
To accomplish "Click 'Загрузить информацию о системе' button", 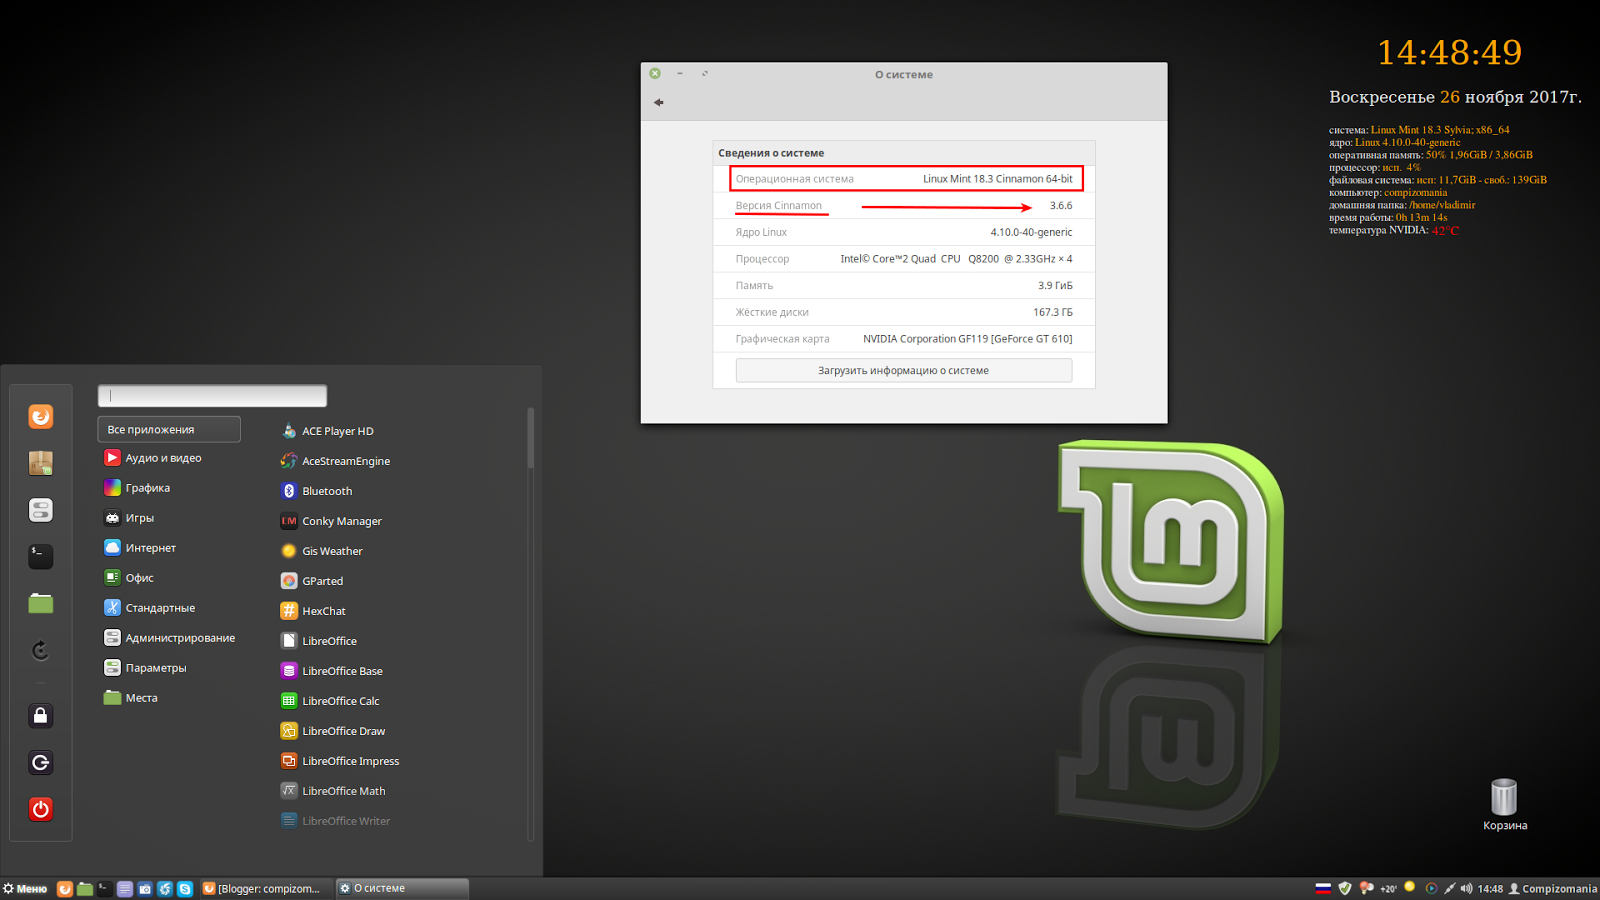I will [x=903, y=370].
